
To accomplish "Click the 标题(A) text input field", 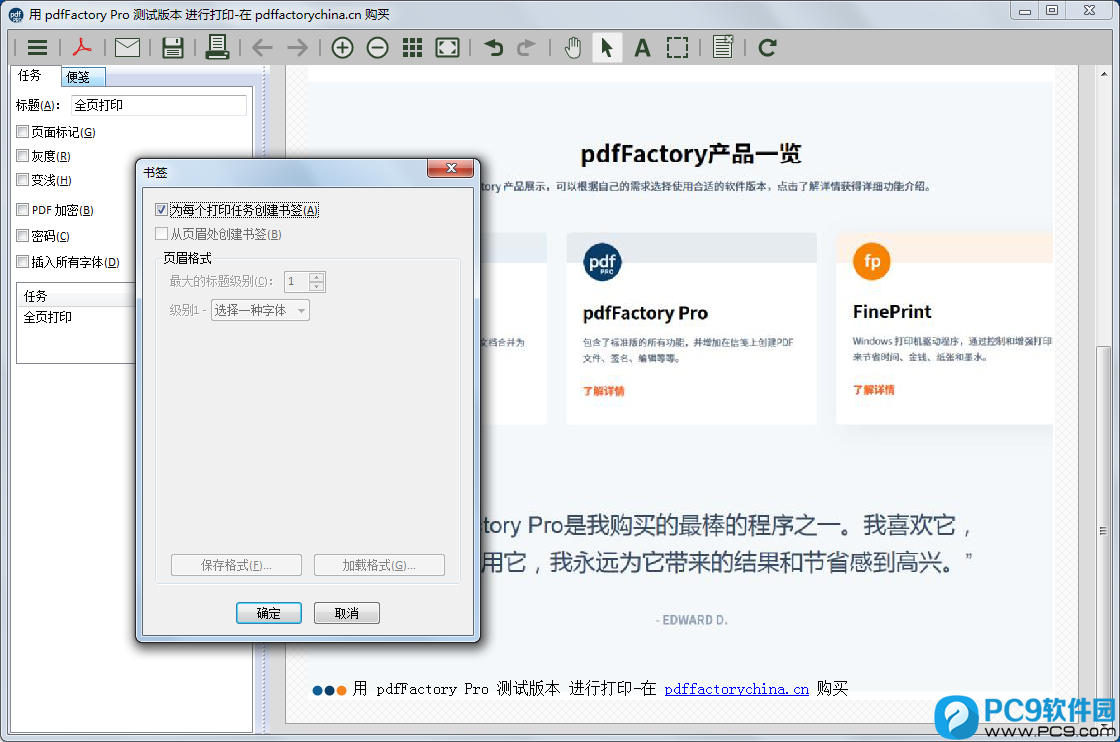I will coord(159,105).
